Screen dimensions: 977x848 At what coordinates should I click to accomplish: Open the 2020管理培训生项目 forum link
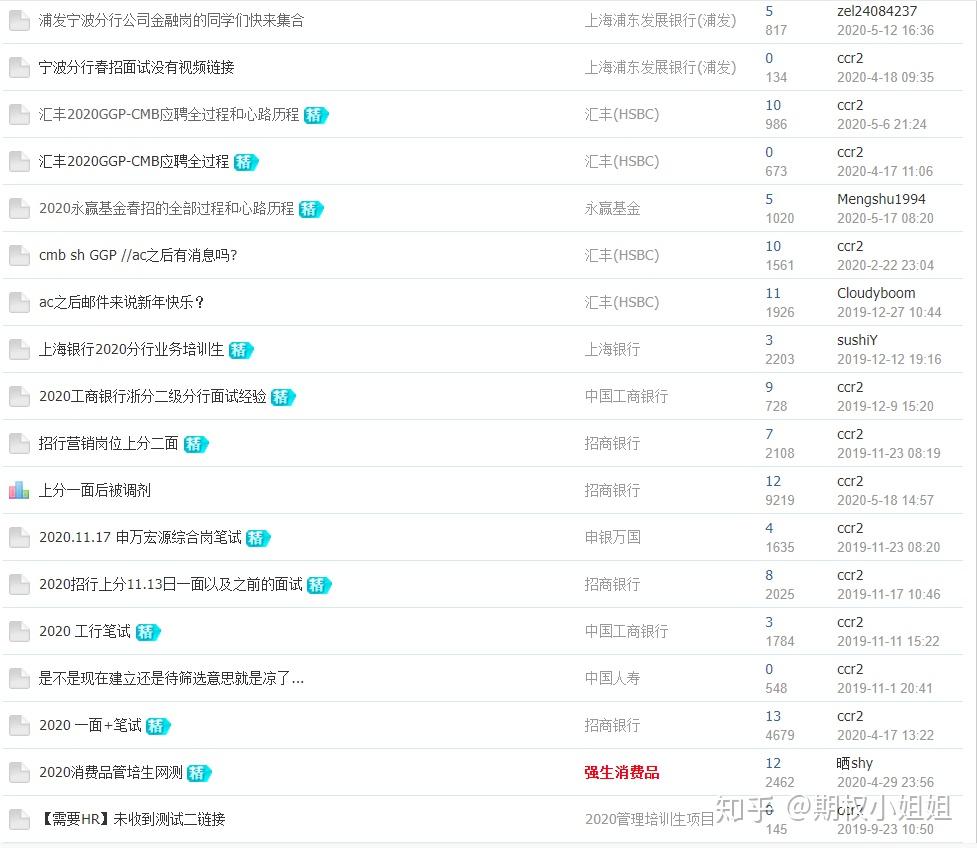coord(649,819)
